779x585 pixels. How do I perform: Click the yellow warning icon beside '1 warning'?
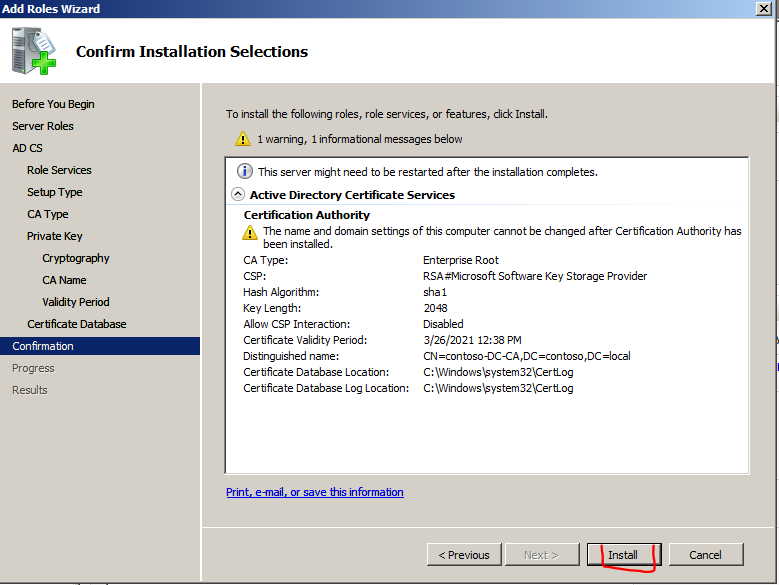pos(242,139)
